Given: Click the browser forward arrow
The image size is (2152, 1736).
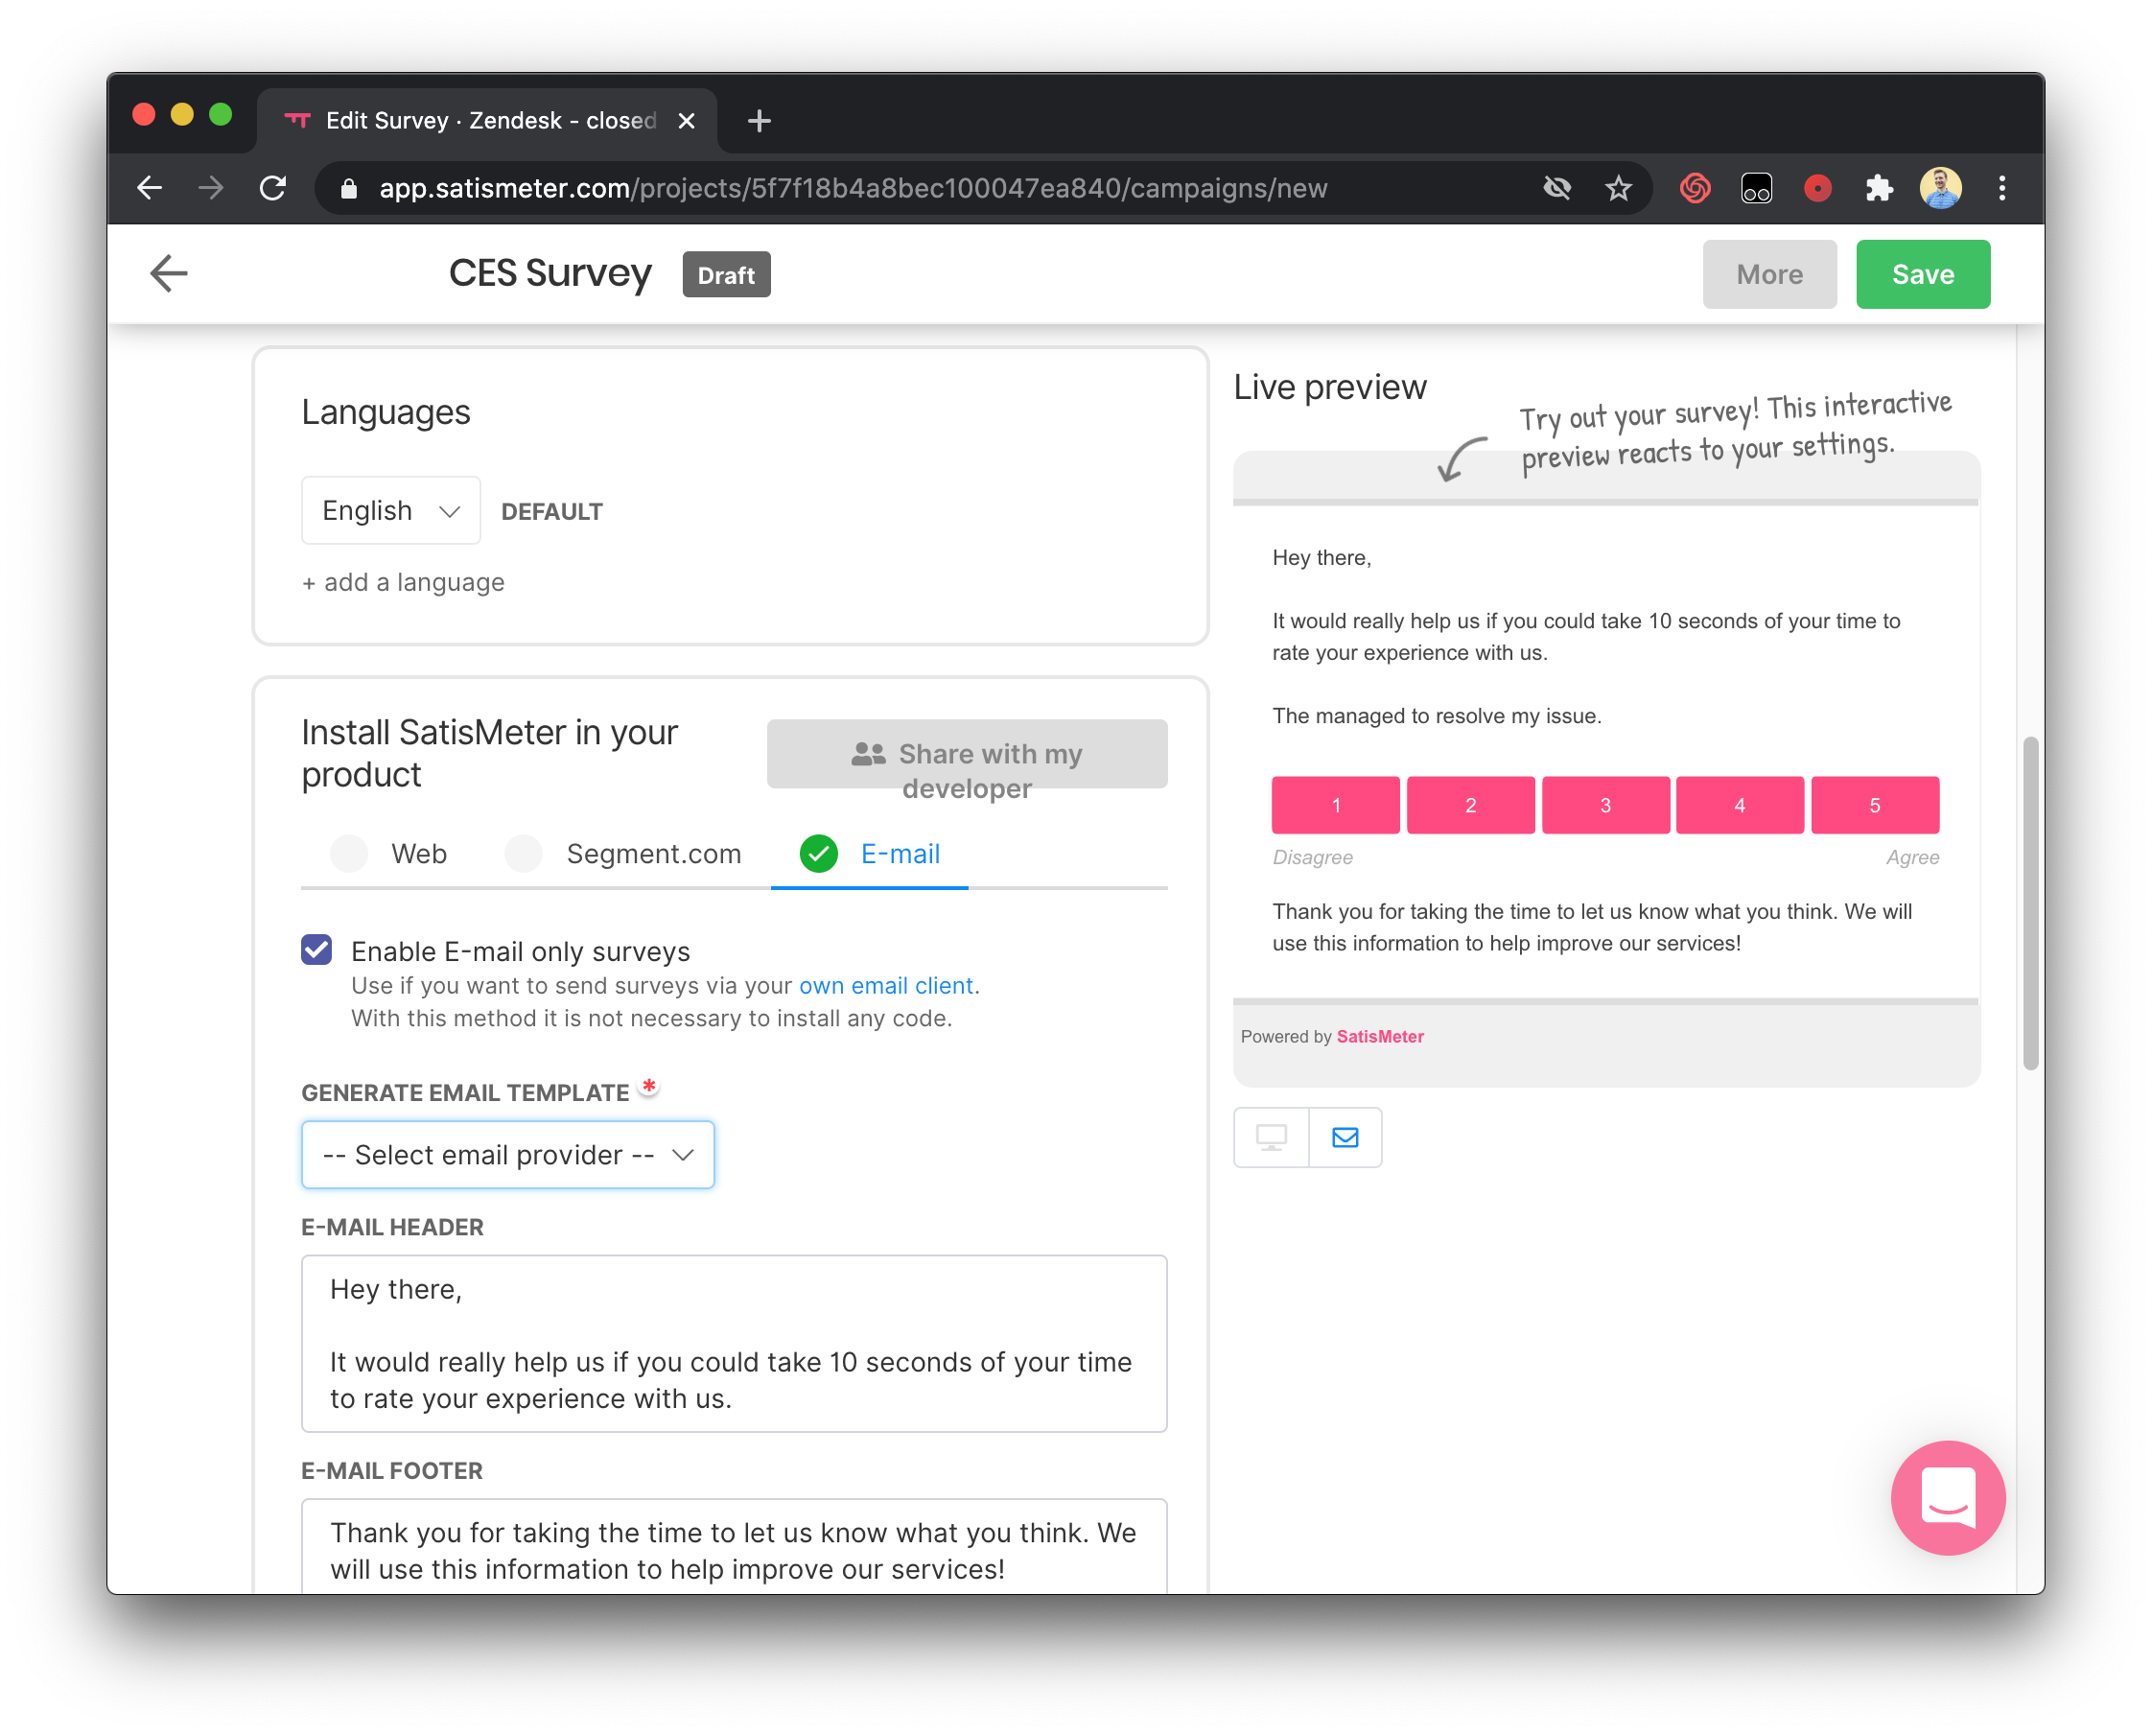Looking at the screenshot, I should (211, 188).
